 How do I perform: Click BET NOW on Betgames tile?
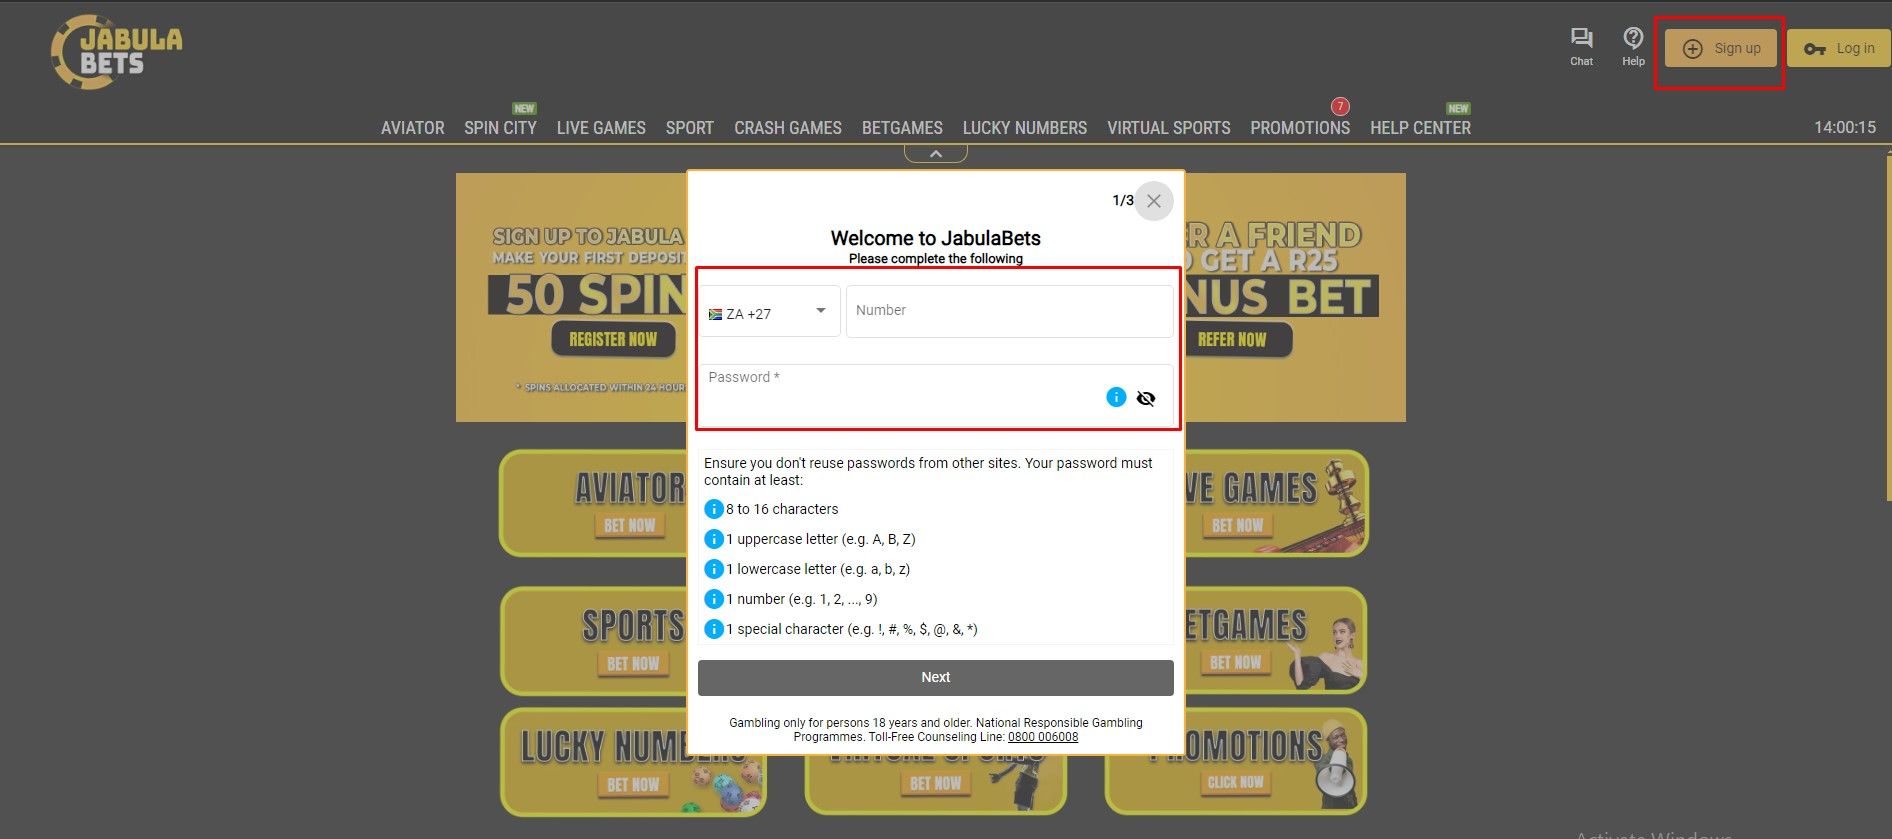pos(1235,662)
